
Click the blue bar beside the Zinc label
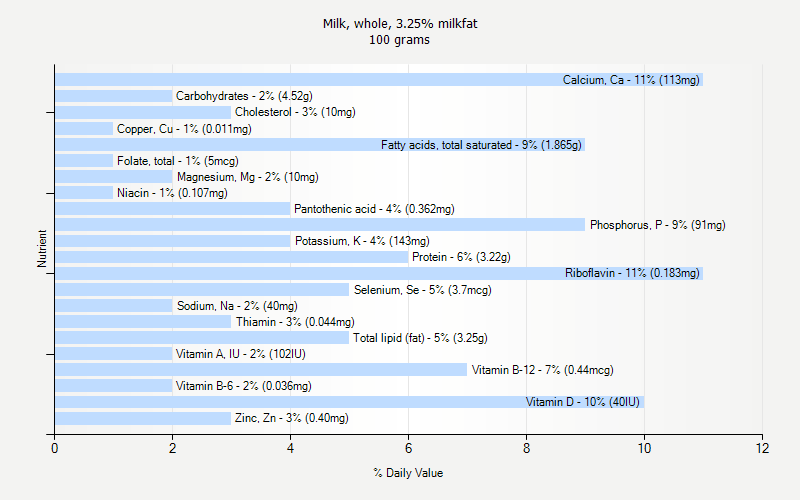pos(143,418)
